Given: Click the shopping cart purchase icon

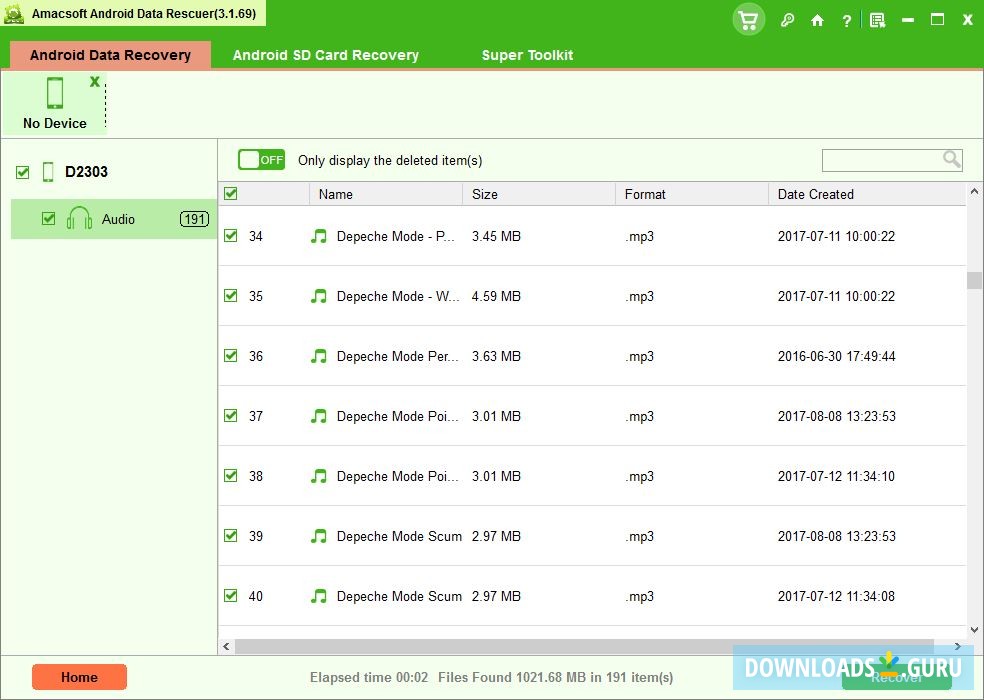Looking at the screenshot, I should 748,20.
